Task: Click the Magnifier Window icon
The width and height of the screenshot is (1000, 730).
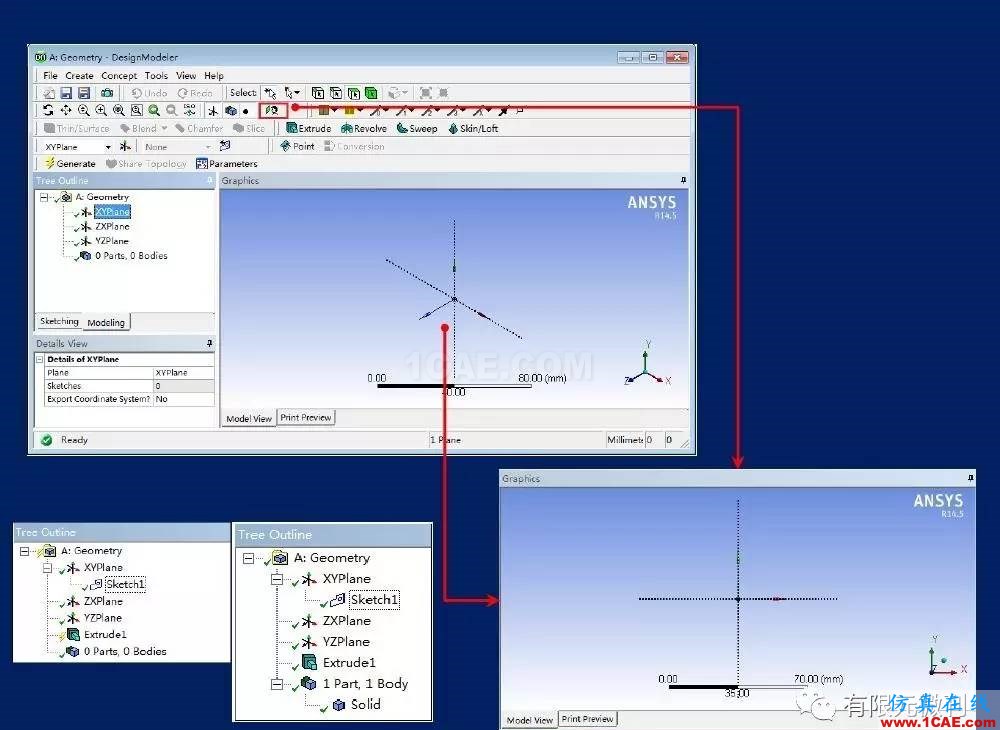Action: point(136,110)
